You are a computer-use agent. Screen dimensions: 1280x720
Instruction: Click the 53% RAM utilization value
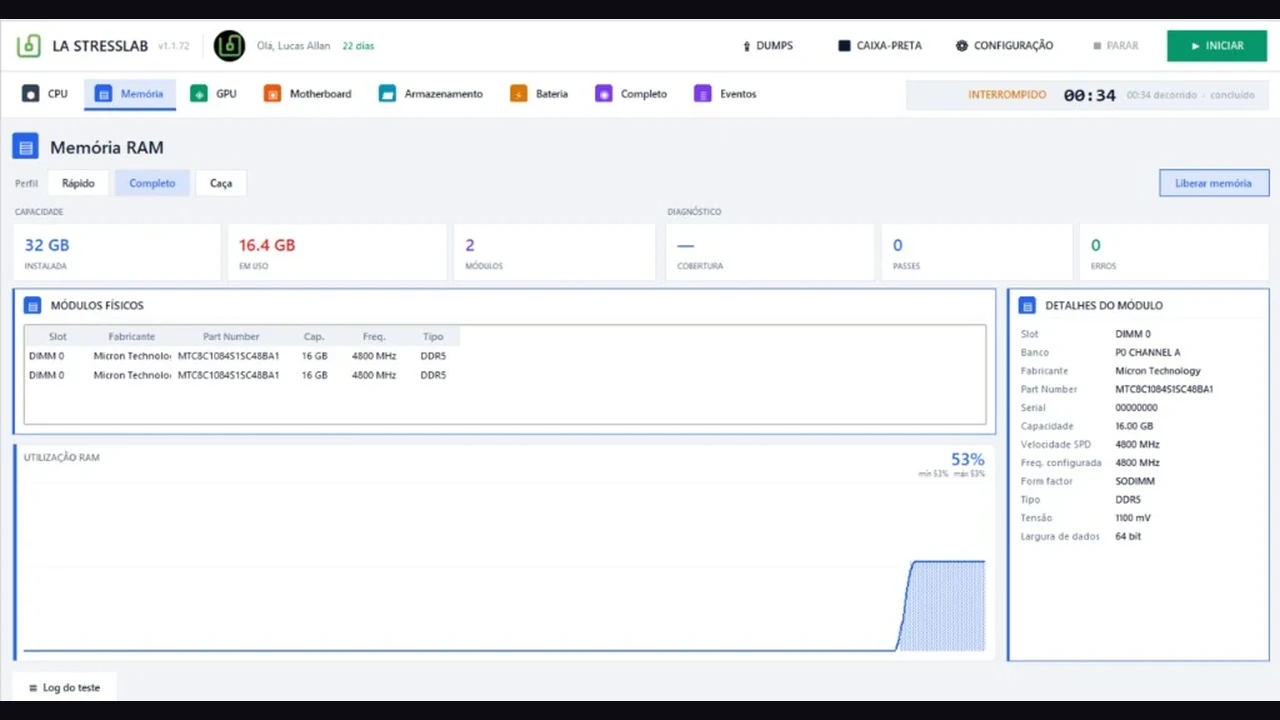tap(967, 459)
